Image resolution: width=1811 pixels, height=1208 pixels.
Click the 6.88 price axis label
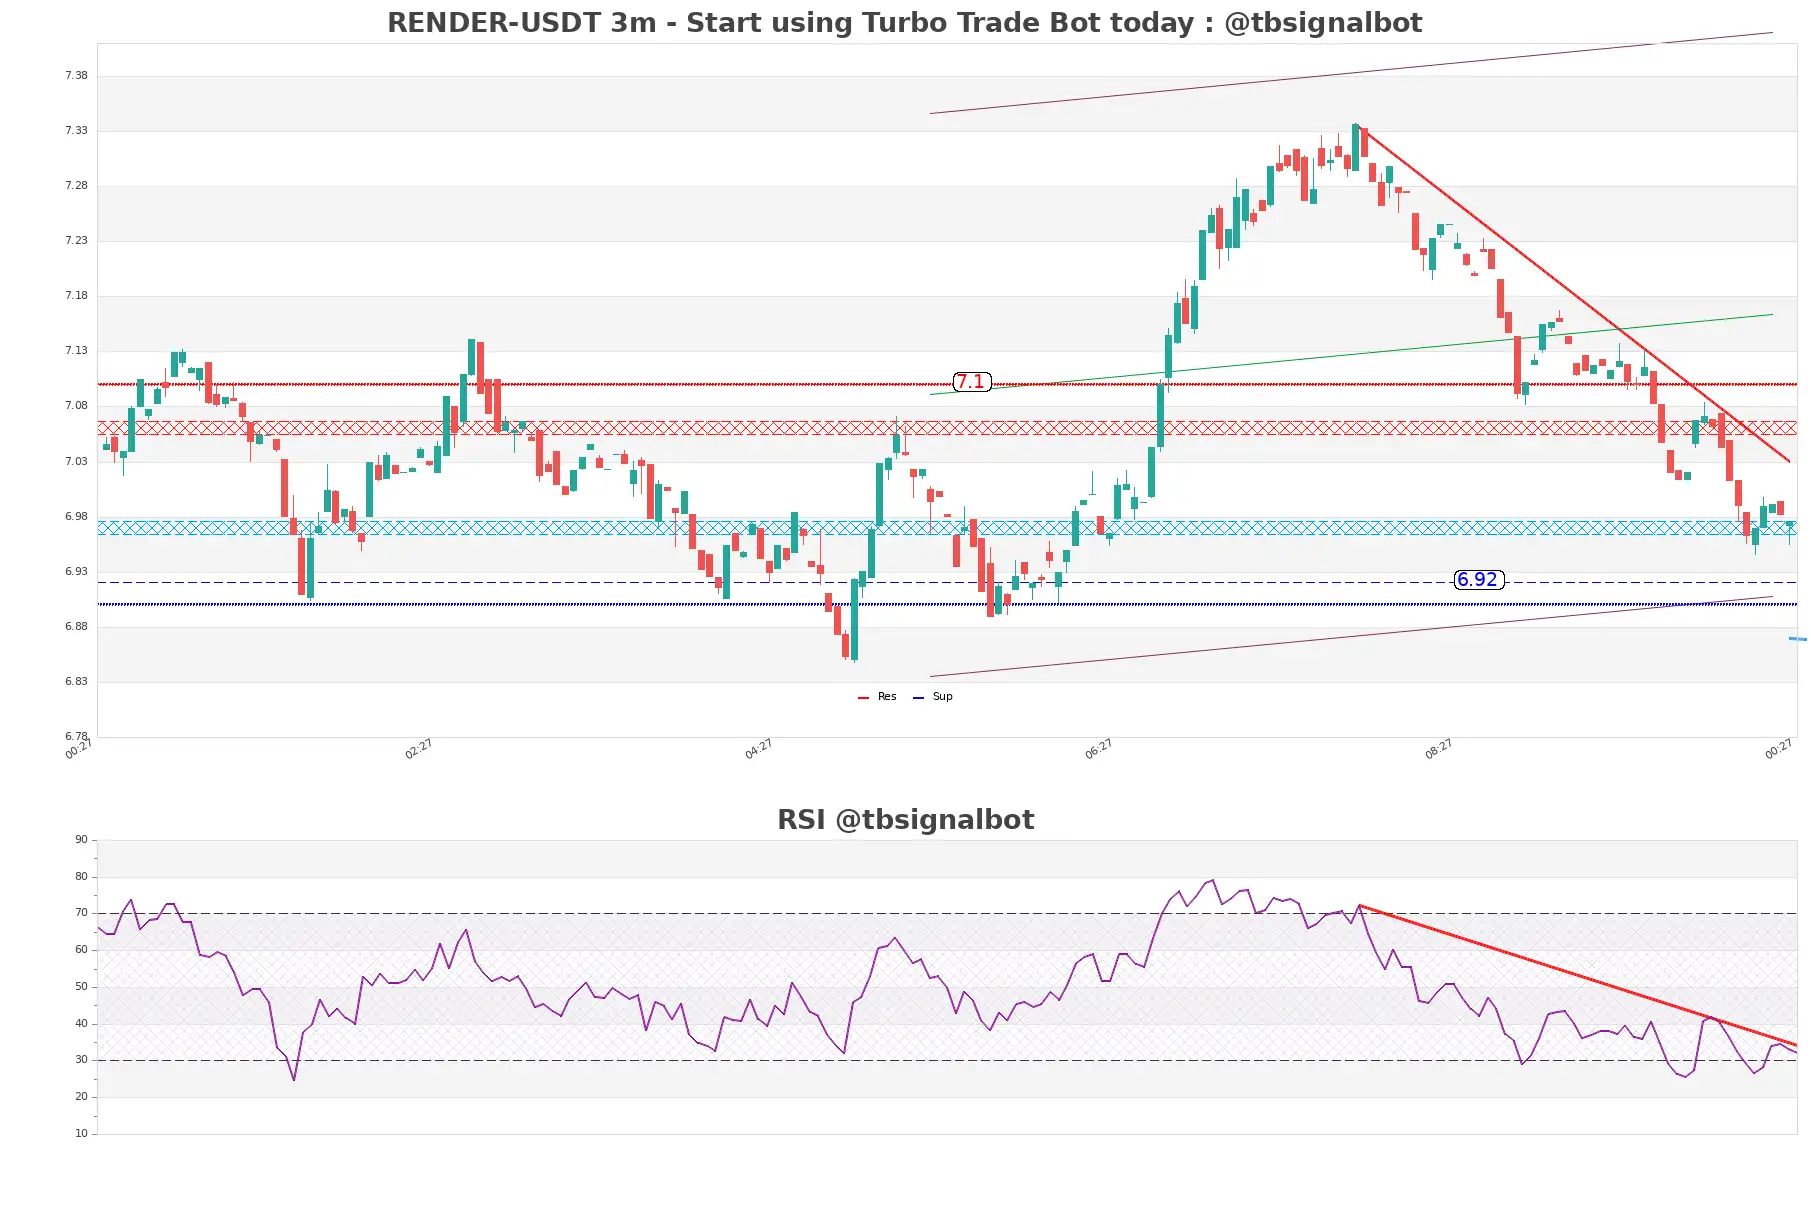(x=76, y=627)
